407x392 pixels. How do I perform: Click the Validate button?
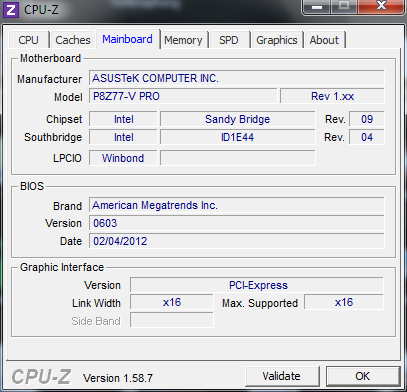pos(282,376)
